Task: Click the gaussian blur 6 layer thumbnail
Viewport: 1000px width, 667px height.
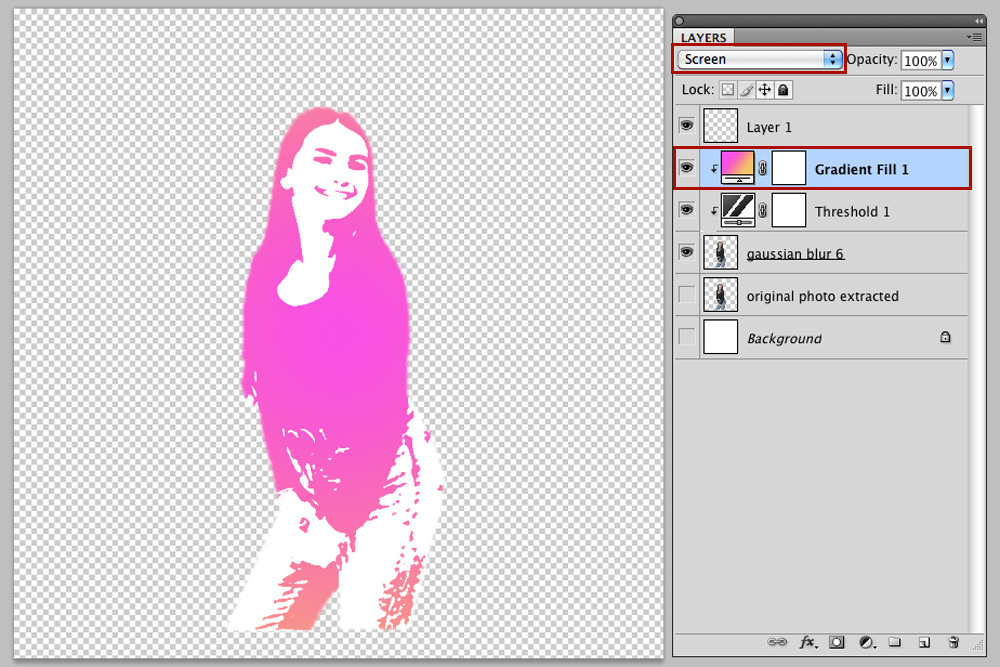Action: (x=721, y=252)
